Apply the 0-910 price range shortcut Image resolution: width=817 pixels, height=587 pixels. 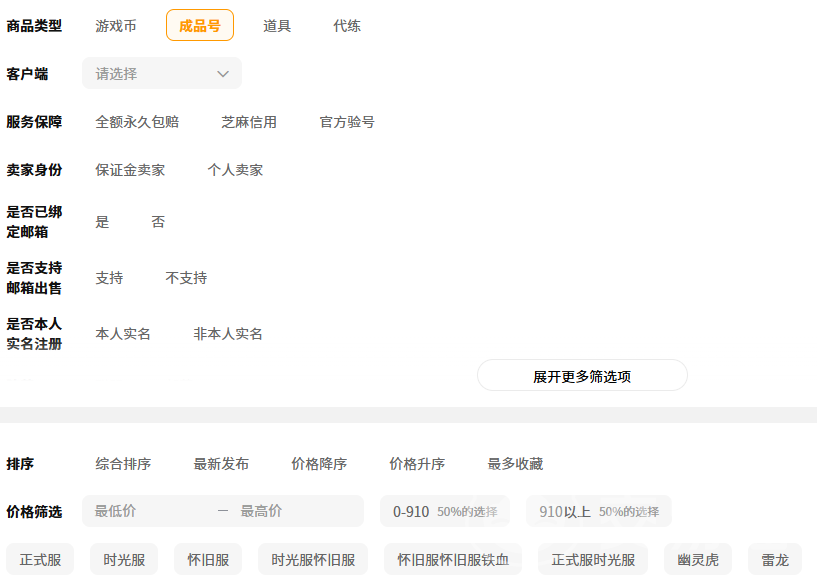click(444, 511)
